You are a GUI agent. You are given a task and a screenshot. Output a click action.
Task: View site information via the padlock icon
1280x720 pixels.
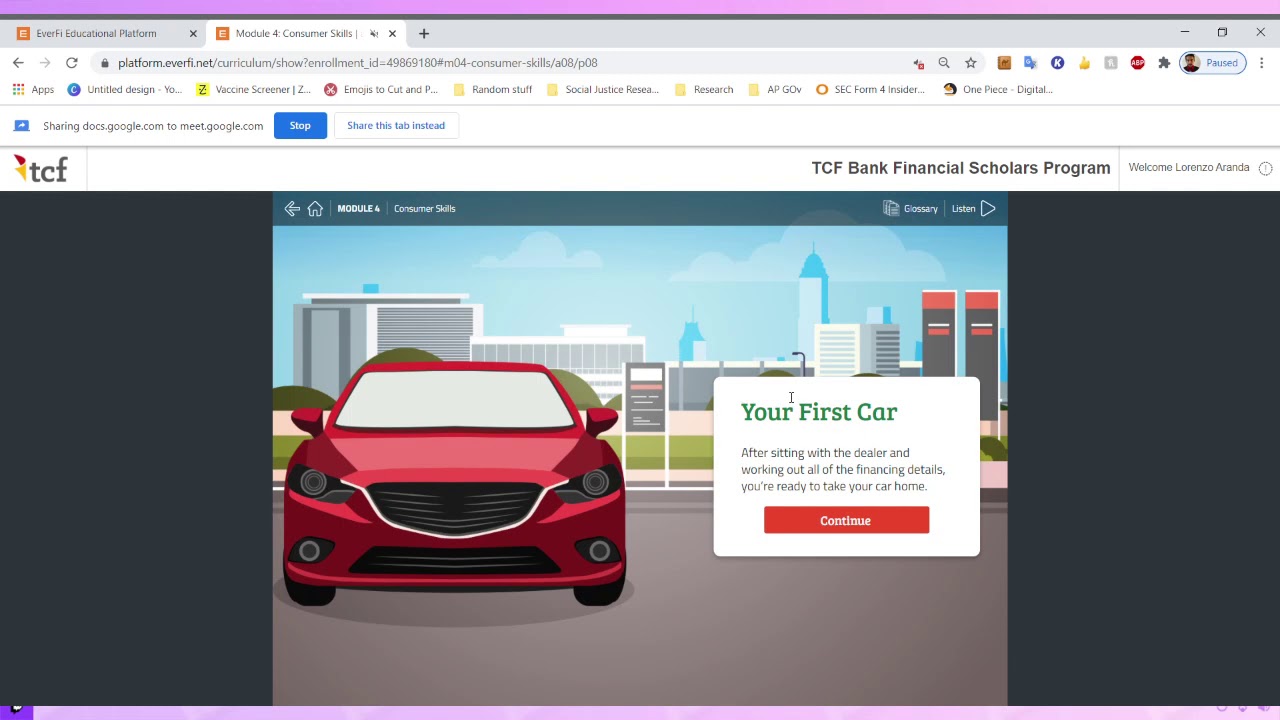tap(104, 63)
